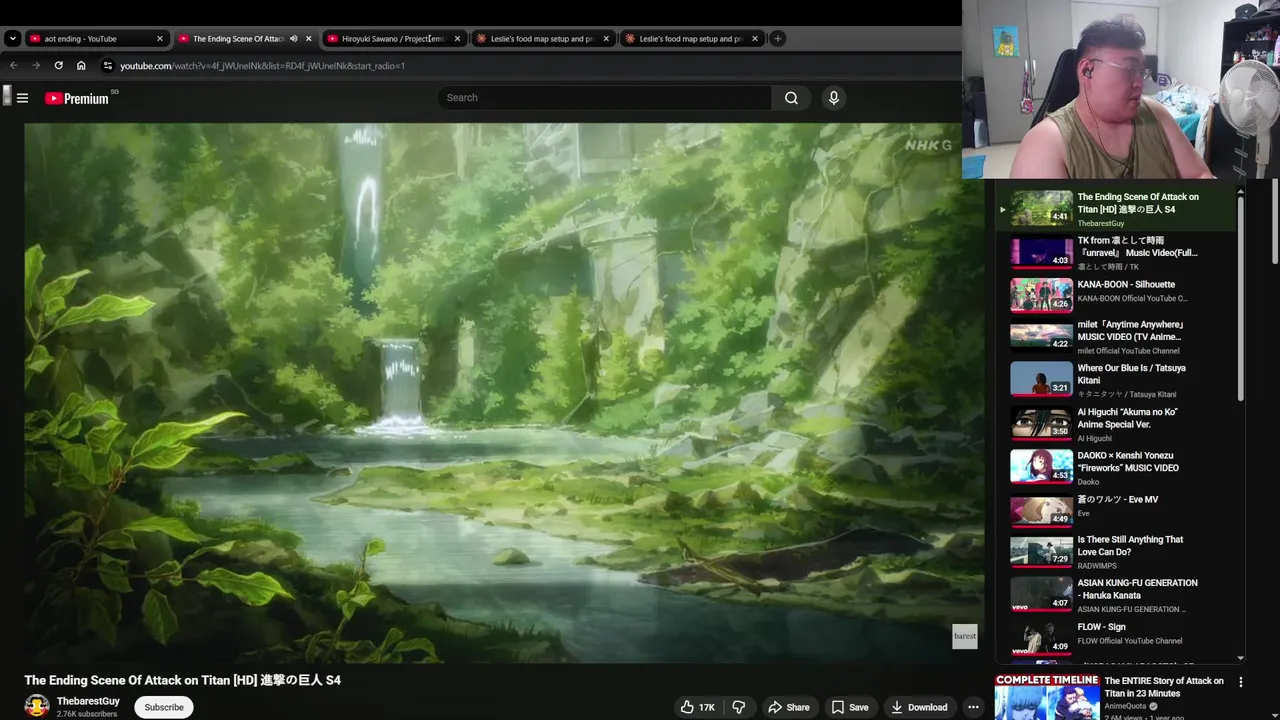Click video title 'The Ending Scene Of Attack on Titan'

(182, 680)
